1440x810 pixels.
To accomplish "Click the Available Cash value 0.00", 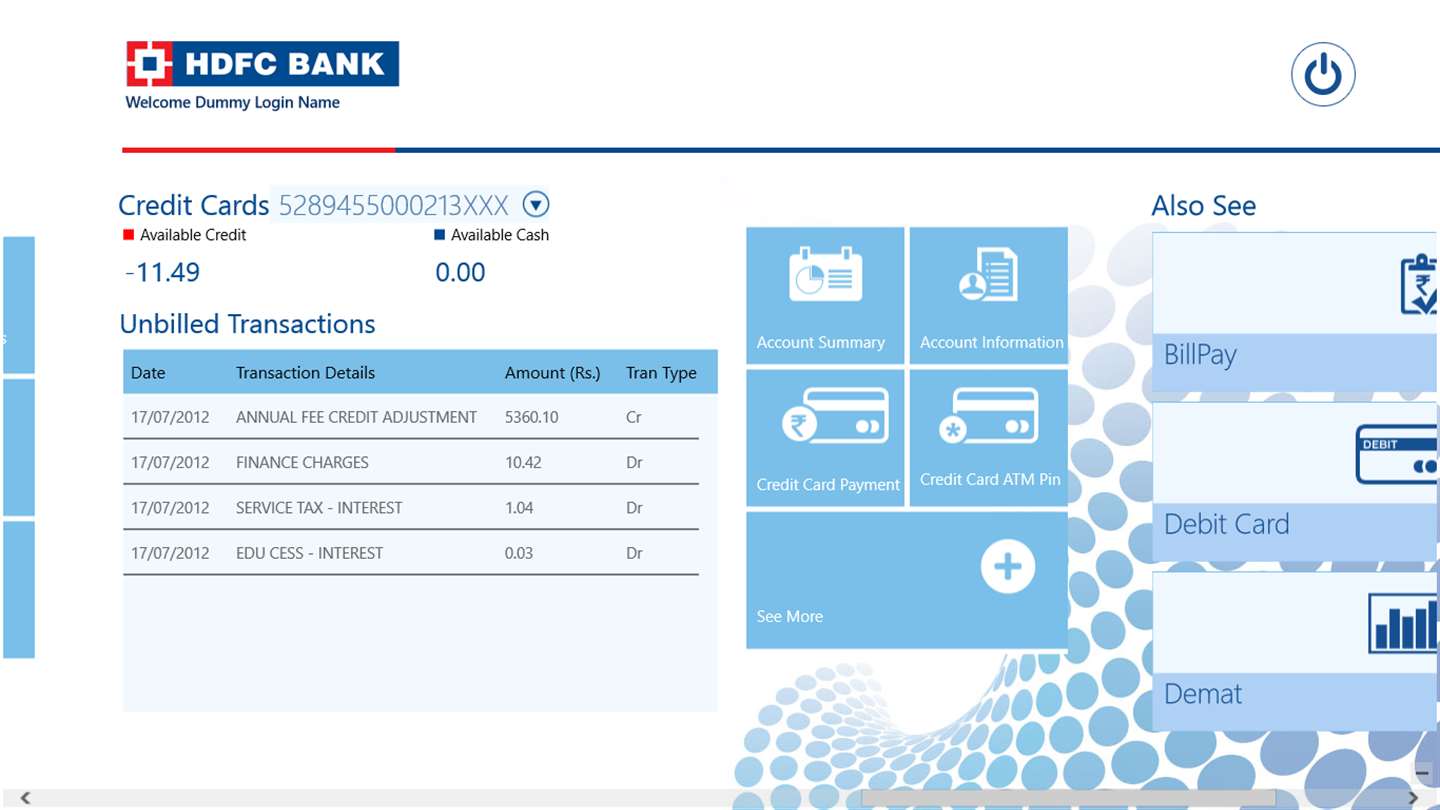I will (460, 272).
